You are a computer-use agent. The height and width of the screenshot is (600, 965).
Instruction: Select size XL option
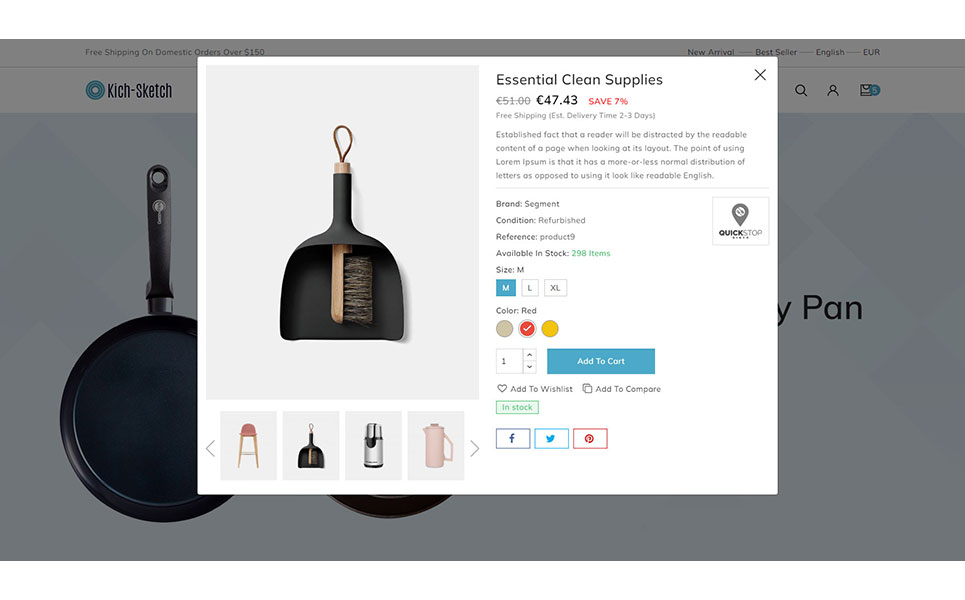pos(555,287)
